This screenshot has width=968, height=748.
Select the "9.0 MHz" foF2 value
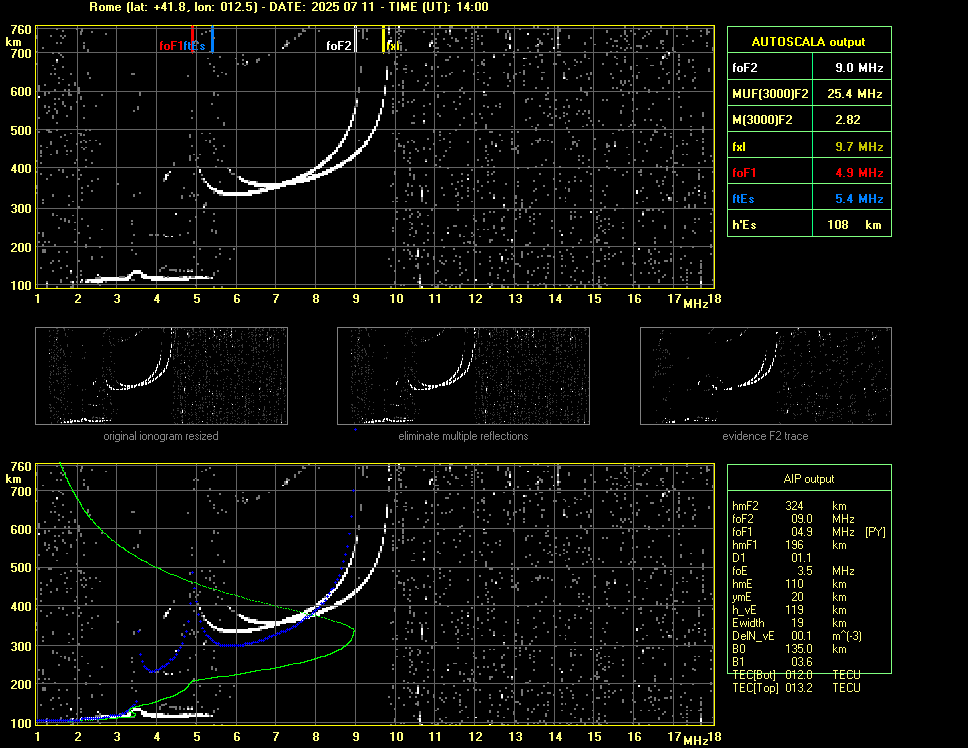click(859, 68)
